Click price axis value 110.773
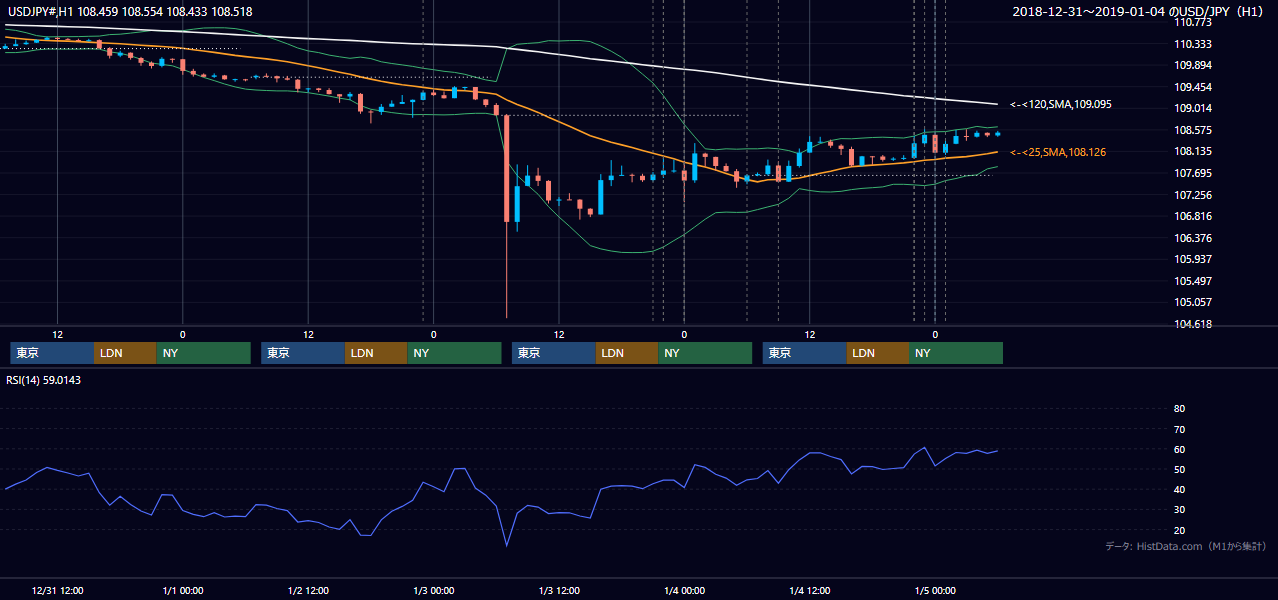 1193,22
